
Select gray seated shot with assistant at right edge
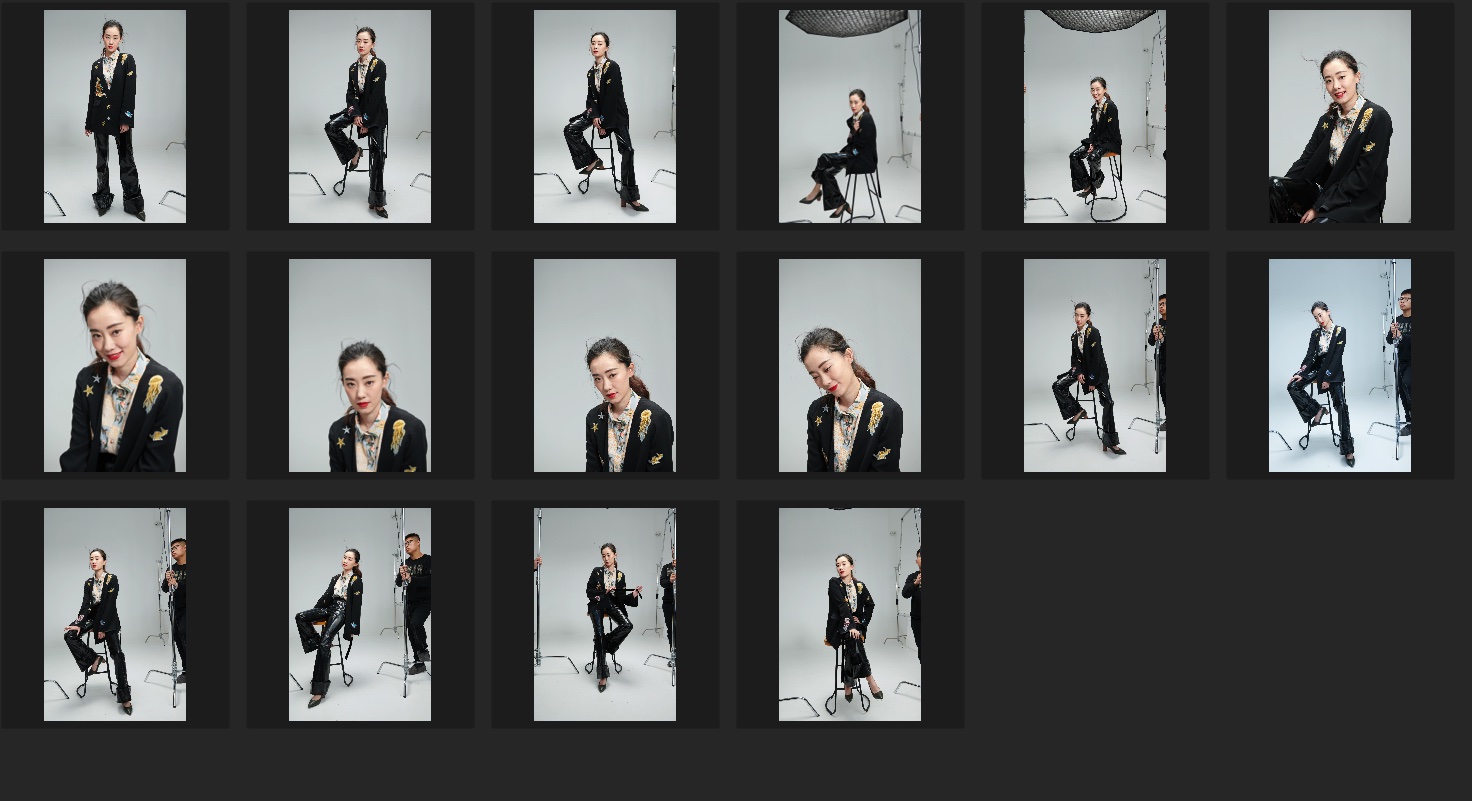pos(1095,365)
